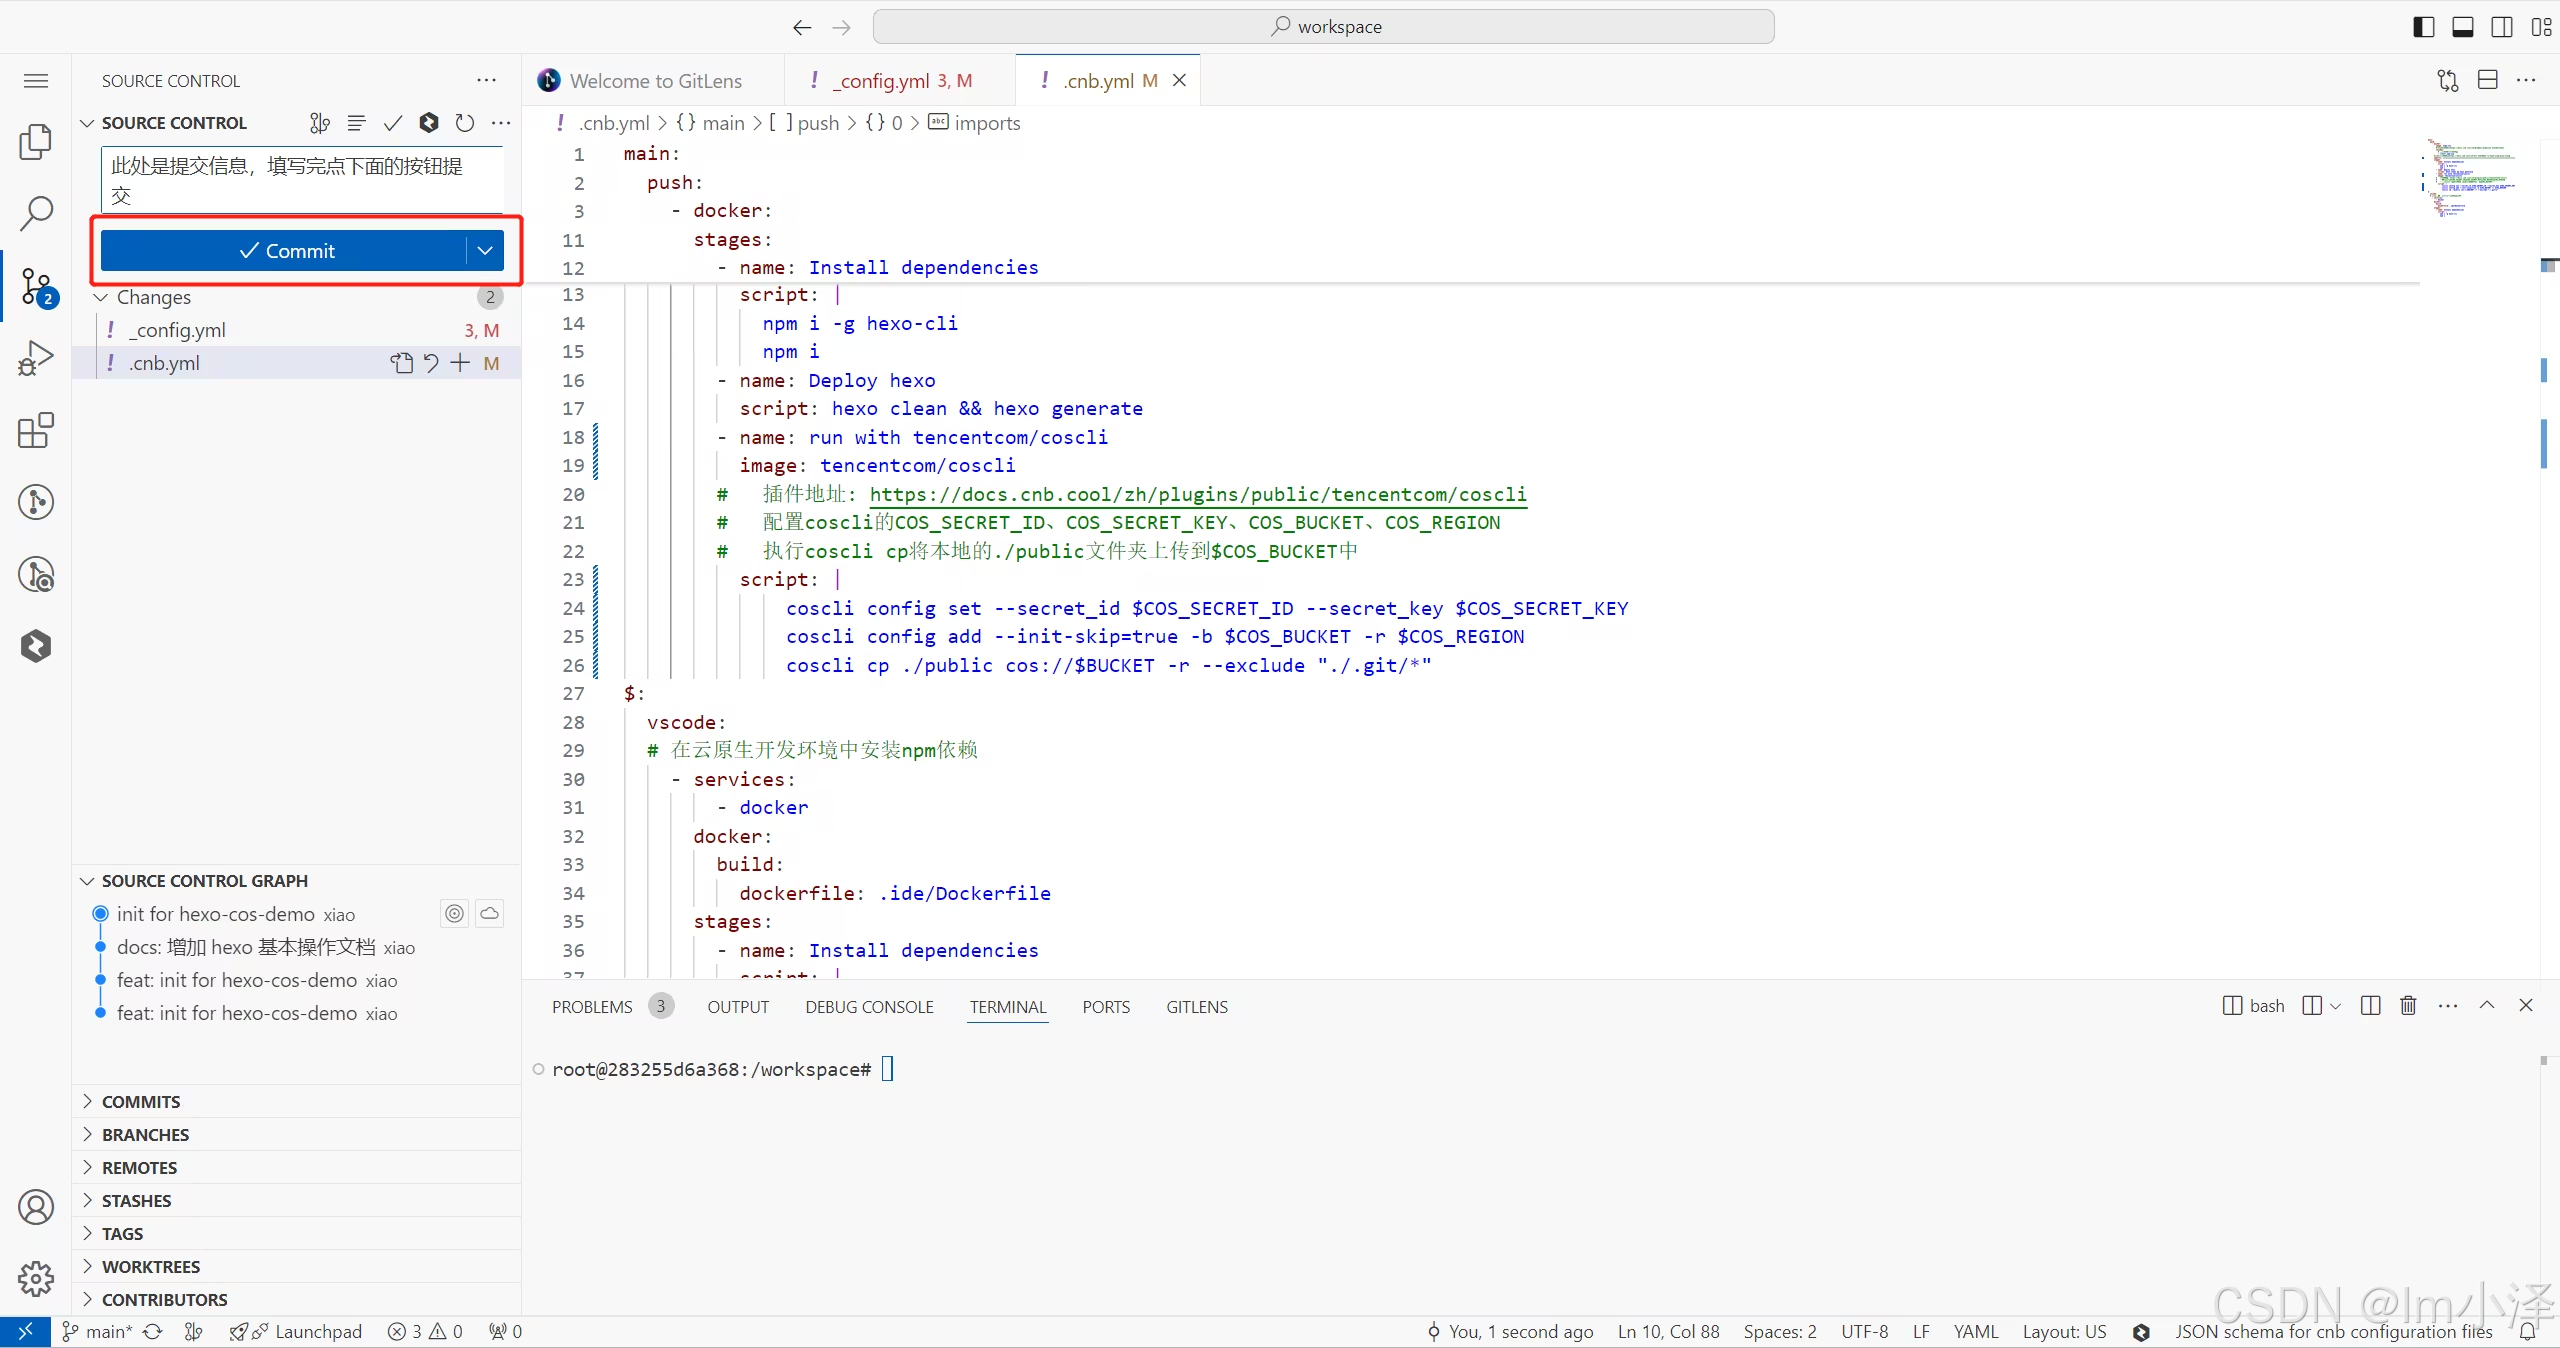
Task: Toggle the bottom panel visibility
Action: 2463,27
